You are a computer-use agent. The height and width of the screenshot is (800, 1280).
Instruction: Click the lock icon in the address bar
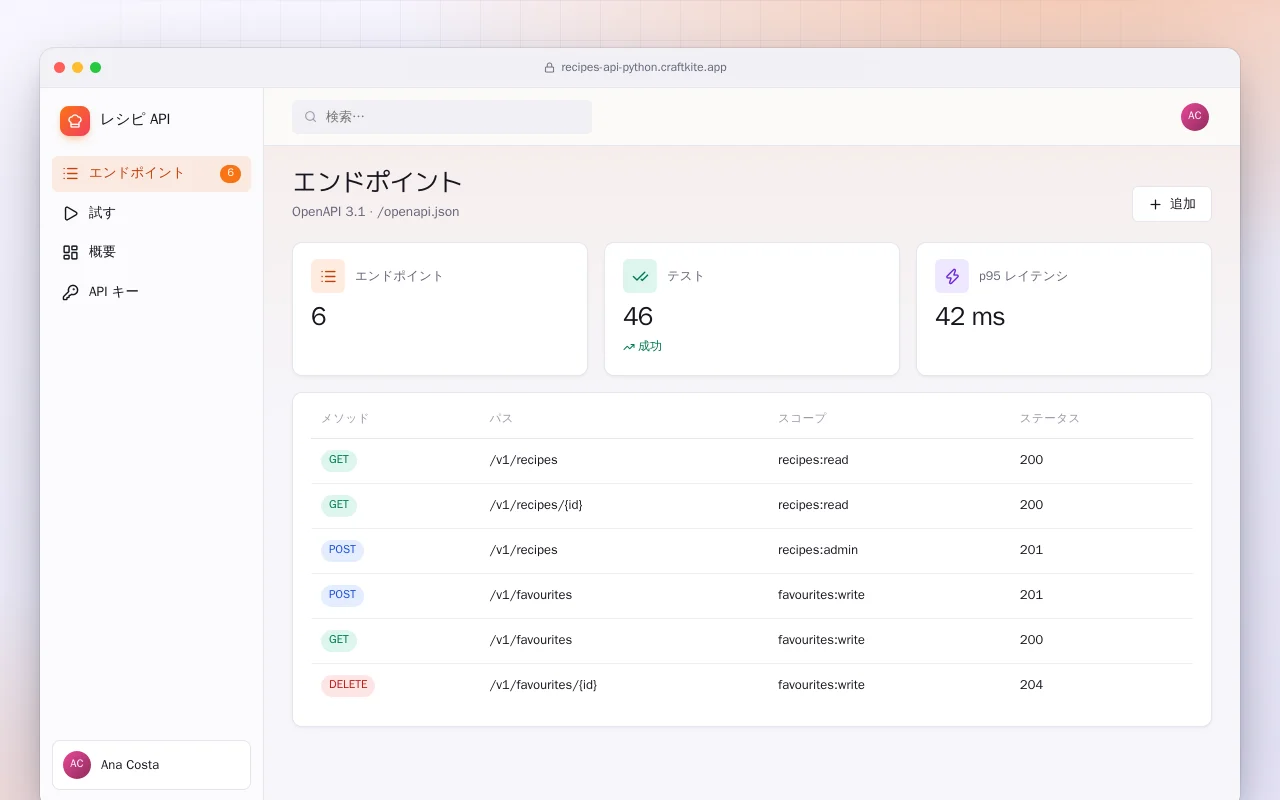point(549,68)
